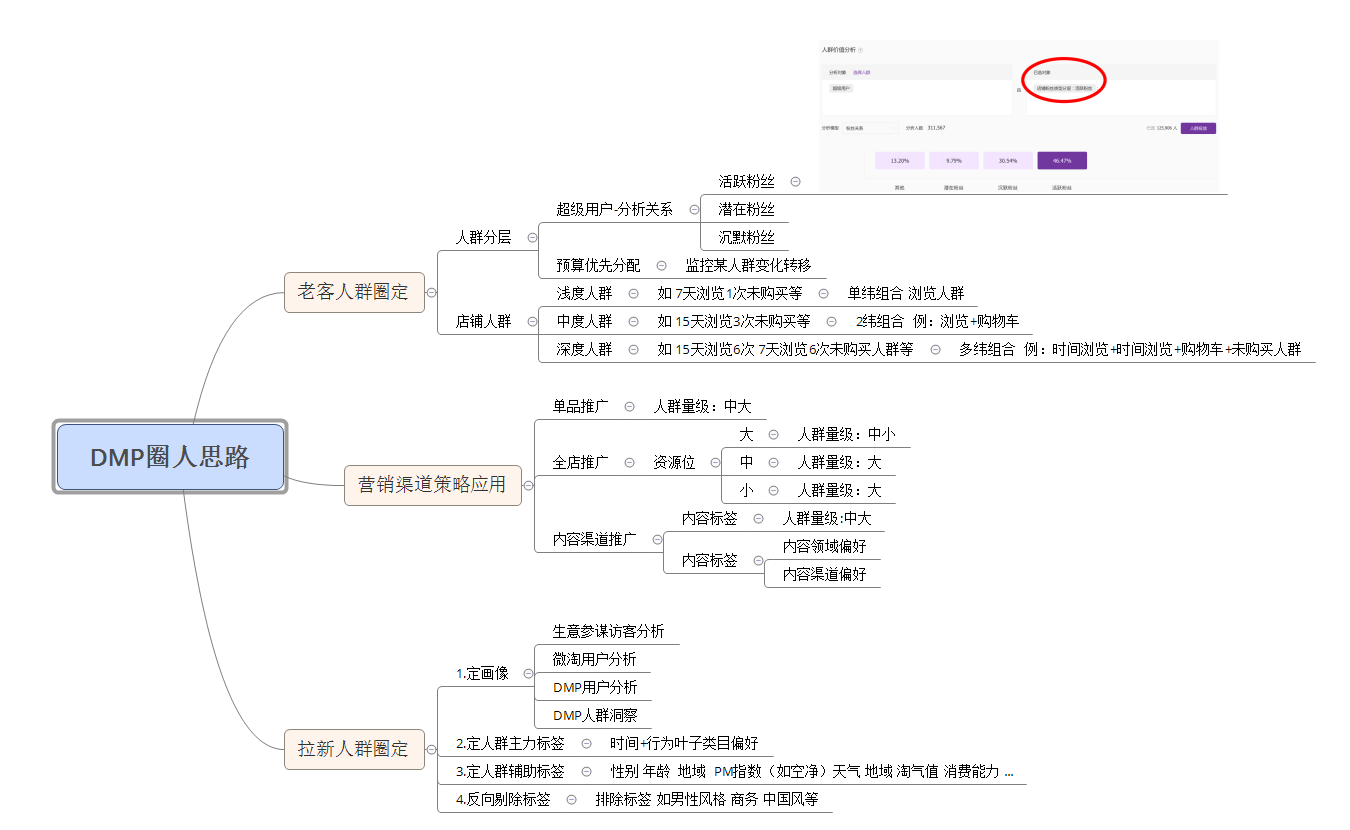Open the 分析模型 dropdown in embedded image
Screen dimensions: 1350x830
[870, 128]
